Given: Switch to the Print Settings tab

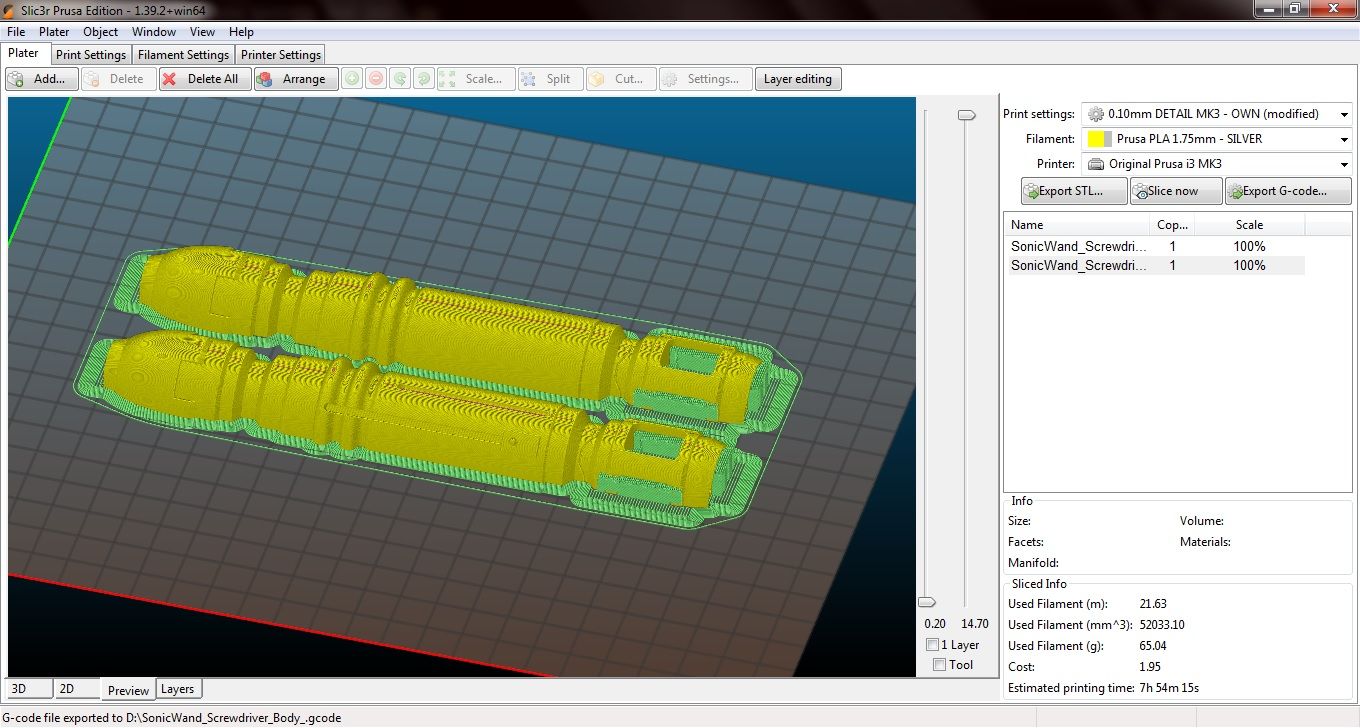Looking at the screenshot, I should click(x=91, y=55).
